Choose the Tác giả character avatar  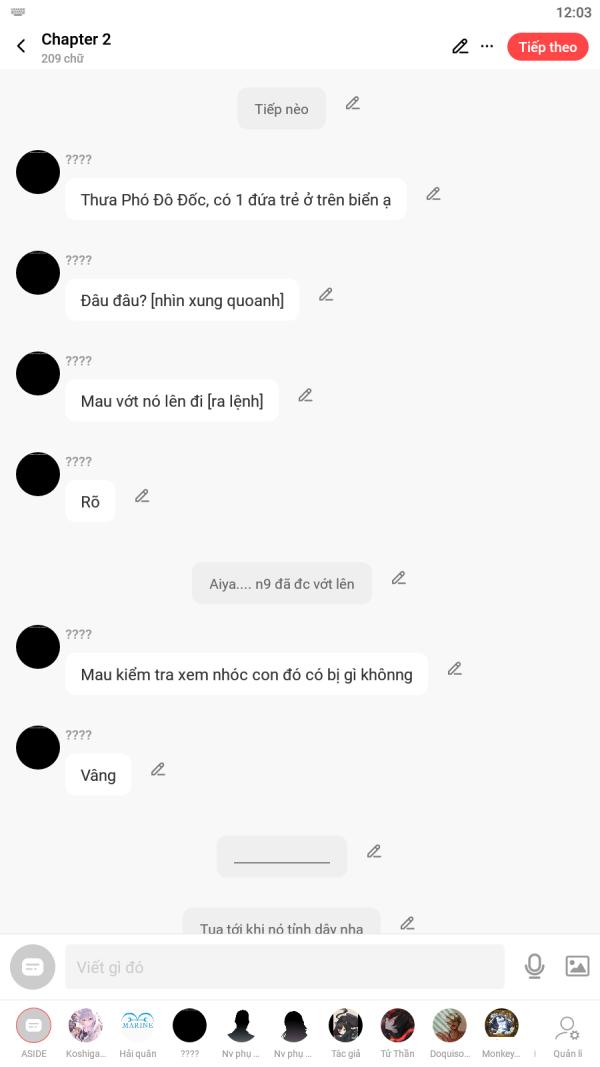[x=346, y=1034]
